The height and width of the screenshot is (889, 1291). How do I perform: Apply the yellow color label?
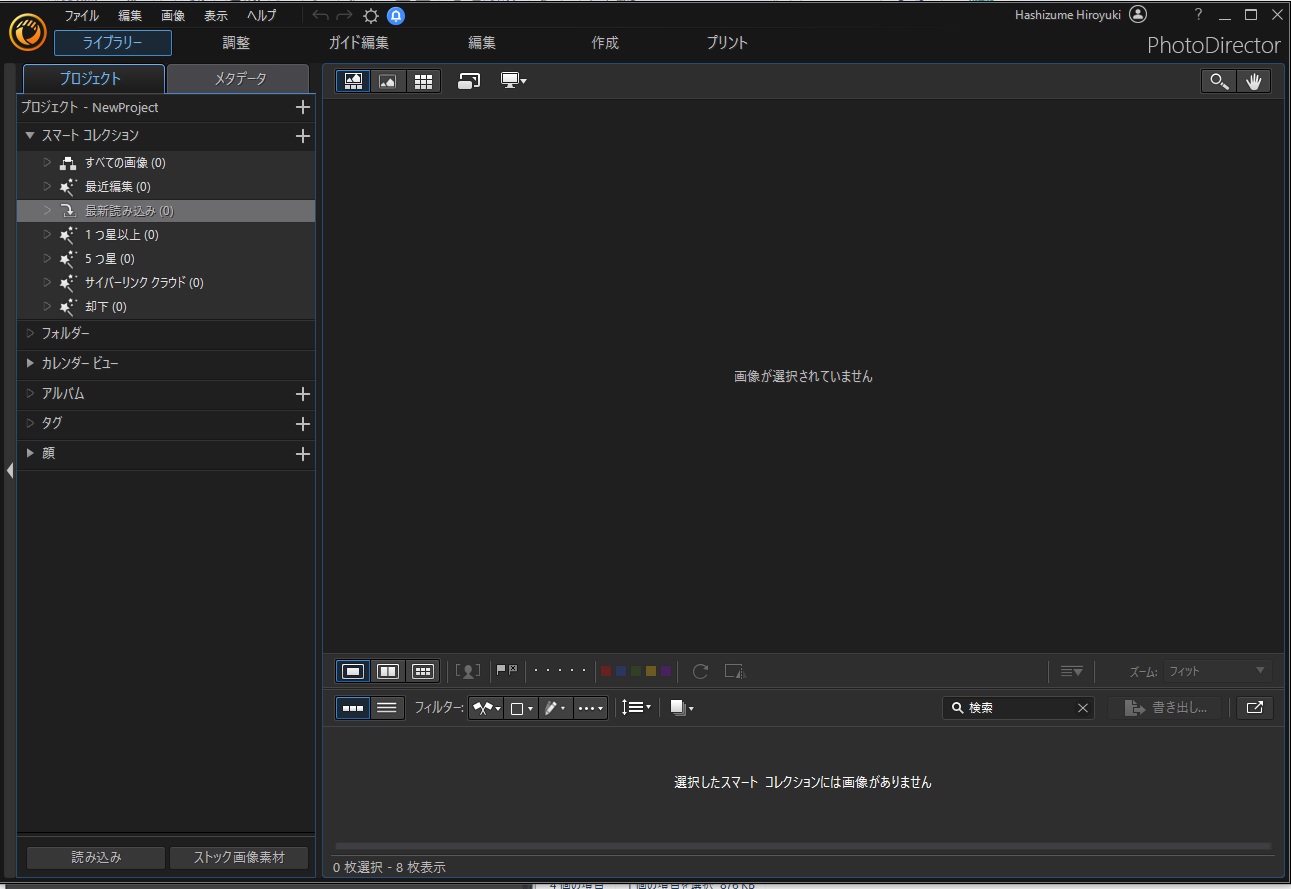pos(651,671)
